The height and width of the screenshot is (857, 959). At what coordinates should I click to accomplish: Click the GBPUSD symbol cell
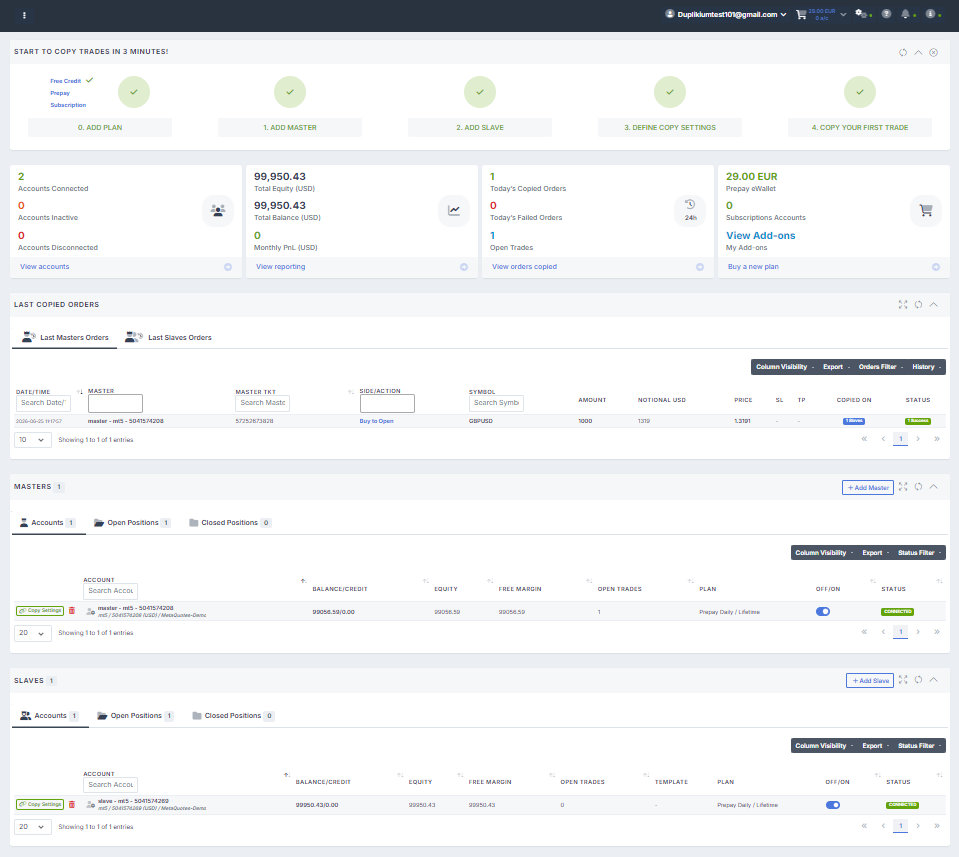click(x=481, y=421)
